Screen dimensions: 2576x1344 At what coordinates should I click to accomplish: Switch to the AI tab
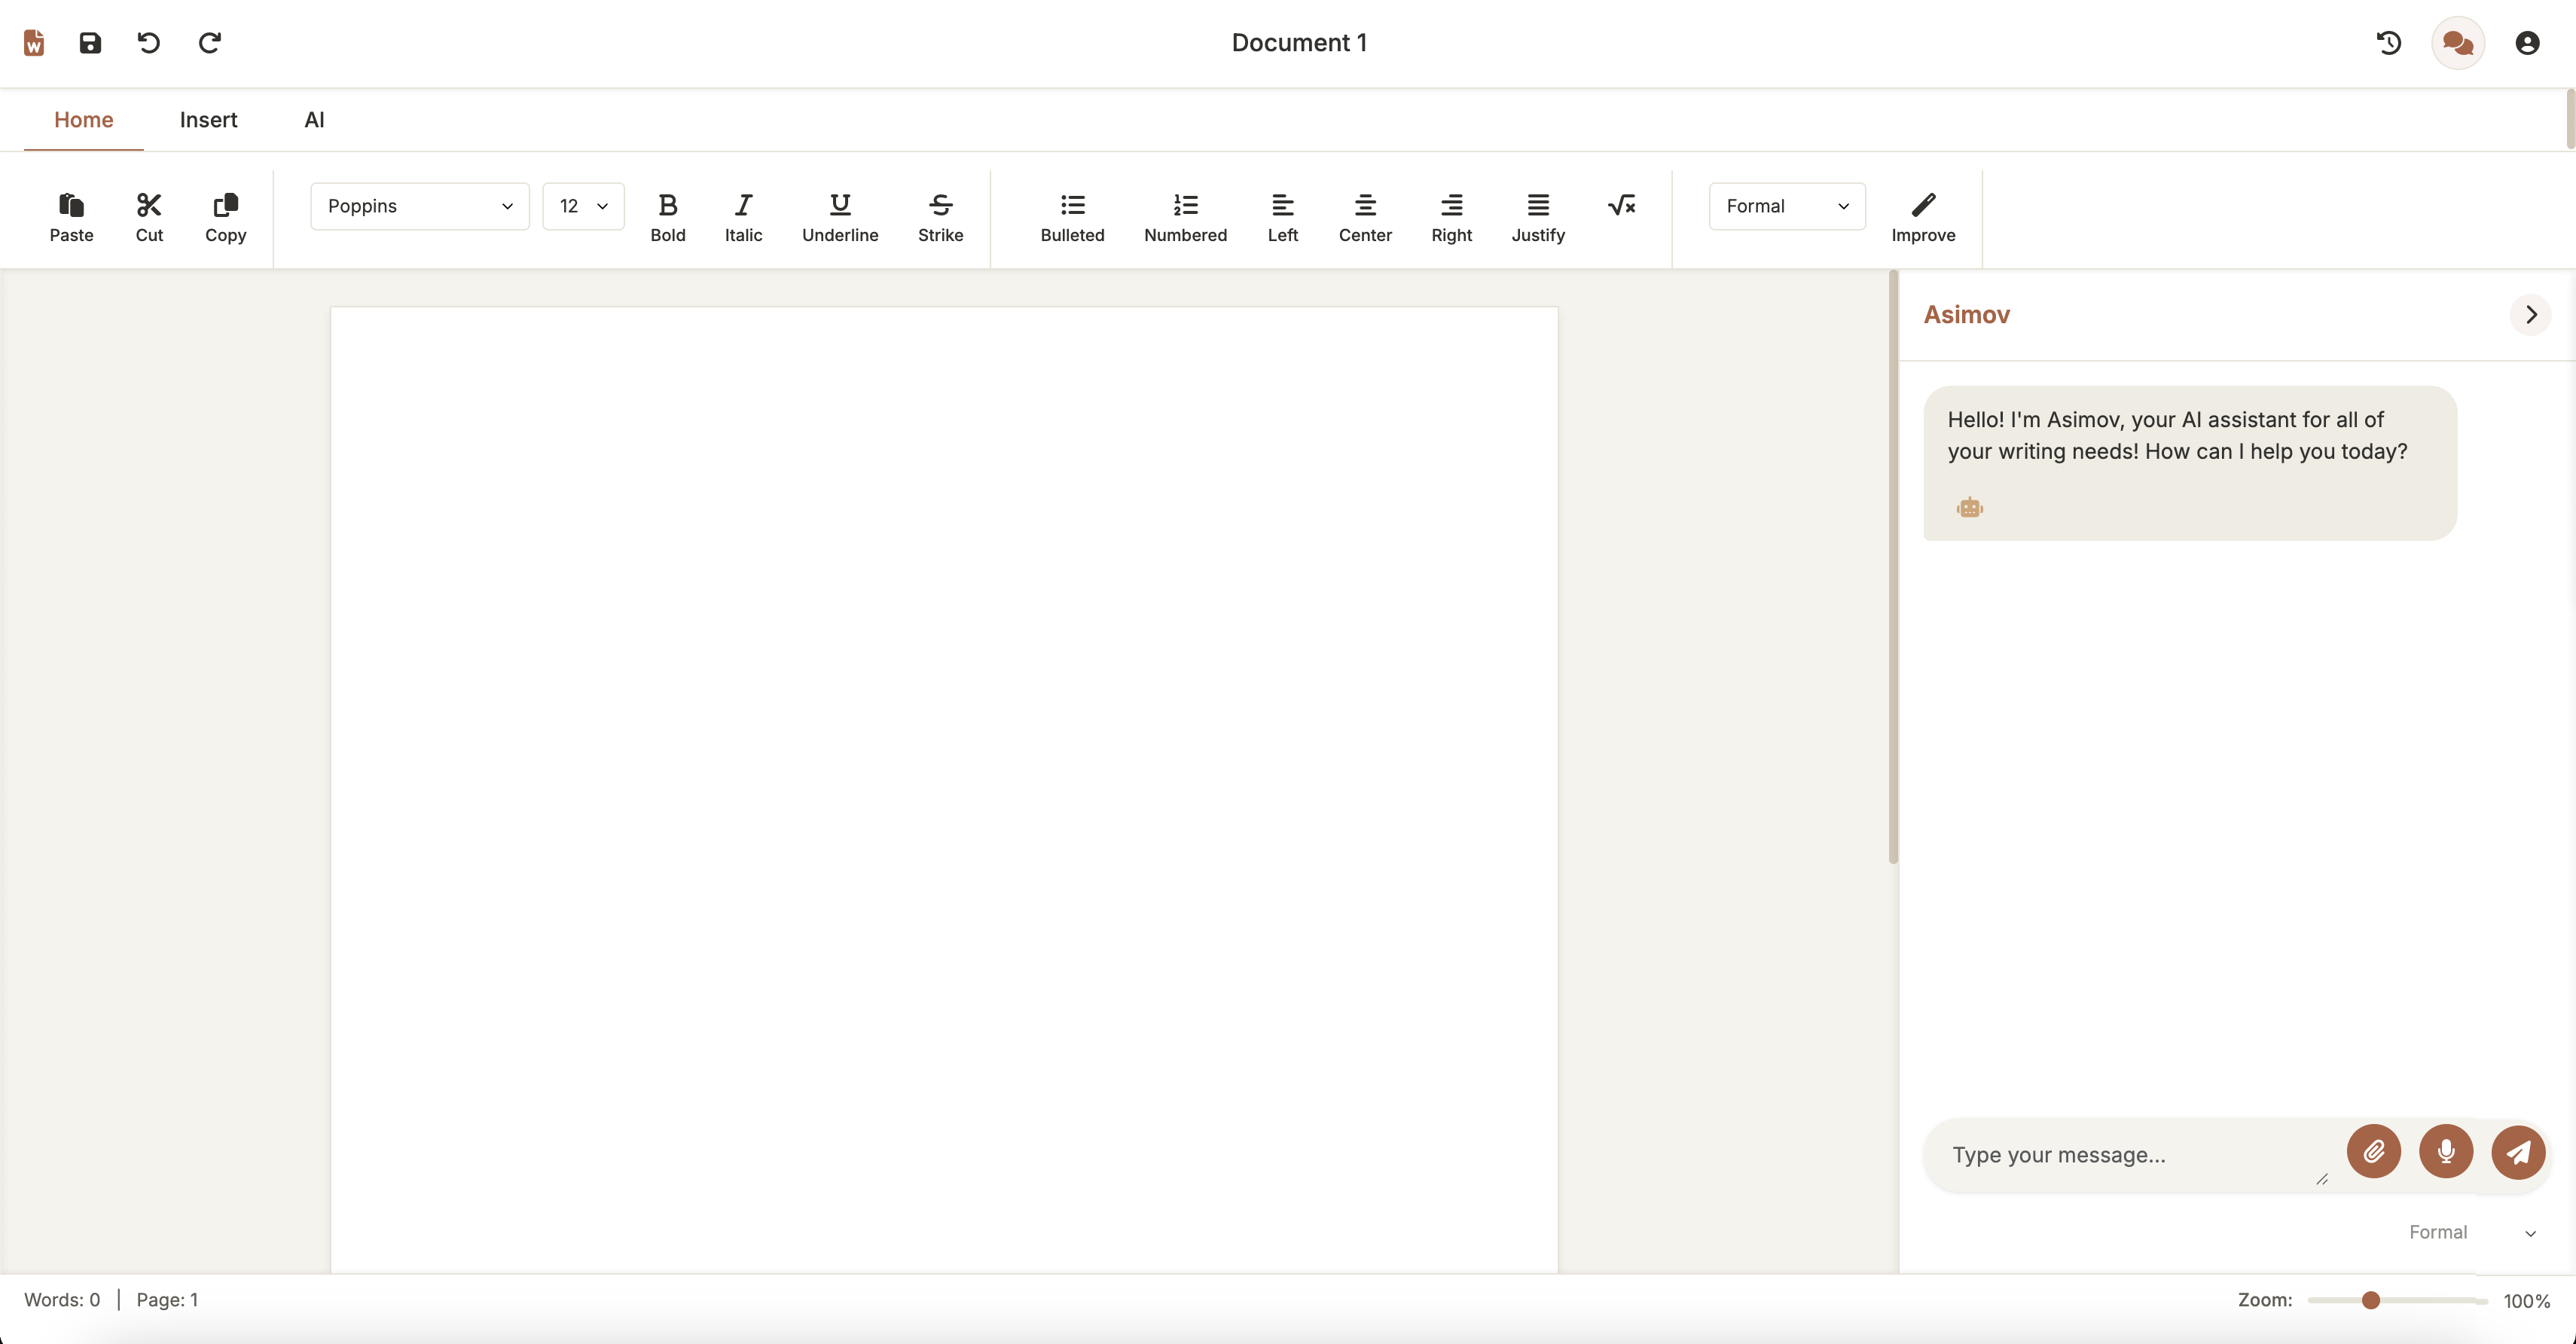[x=314, y=120]
